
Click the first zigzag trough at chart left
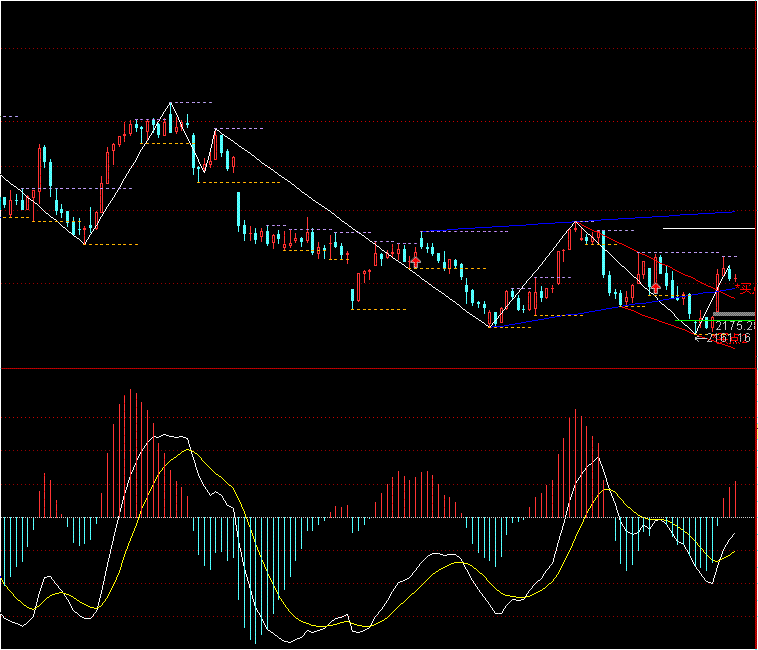pyautogui.click(x=85, y=243)
